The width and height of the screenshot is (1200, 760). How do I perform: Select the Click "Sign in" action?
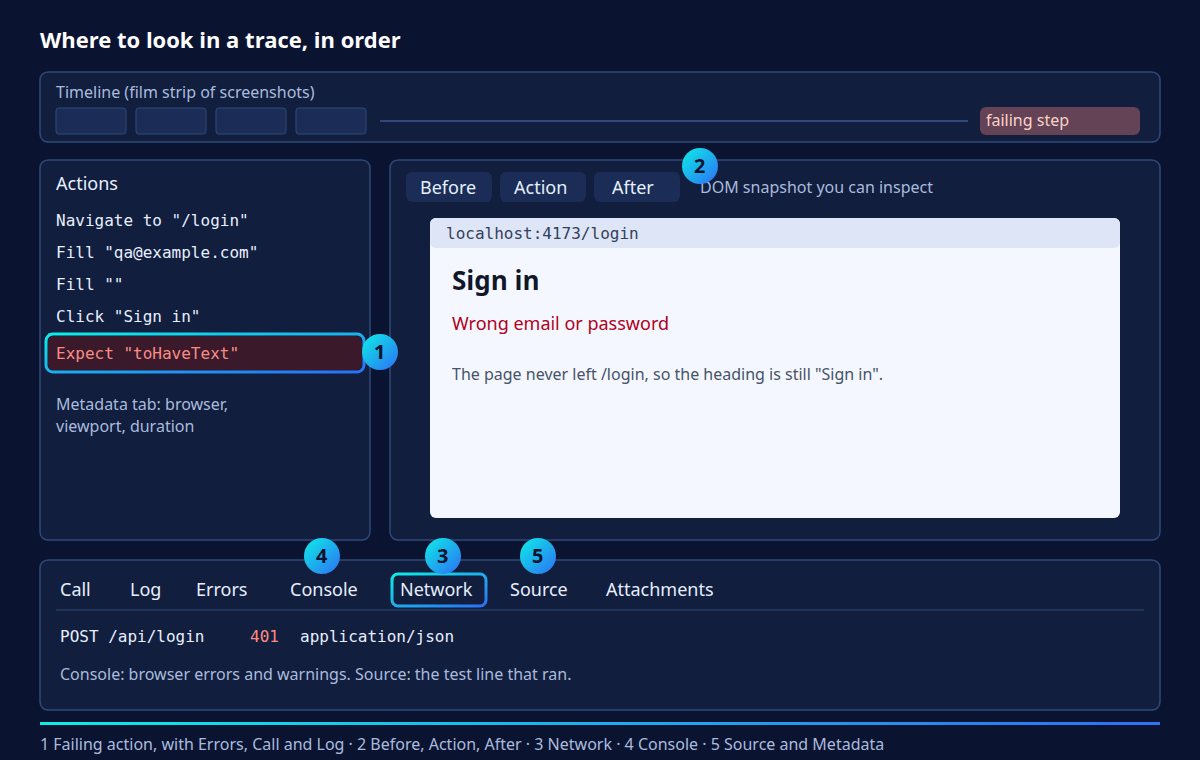click(x=128, y=316)
